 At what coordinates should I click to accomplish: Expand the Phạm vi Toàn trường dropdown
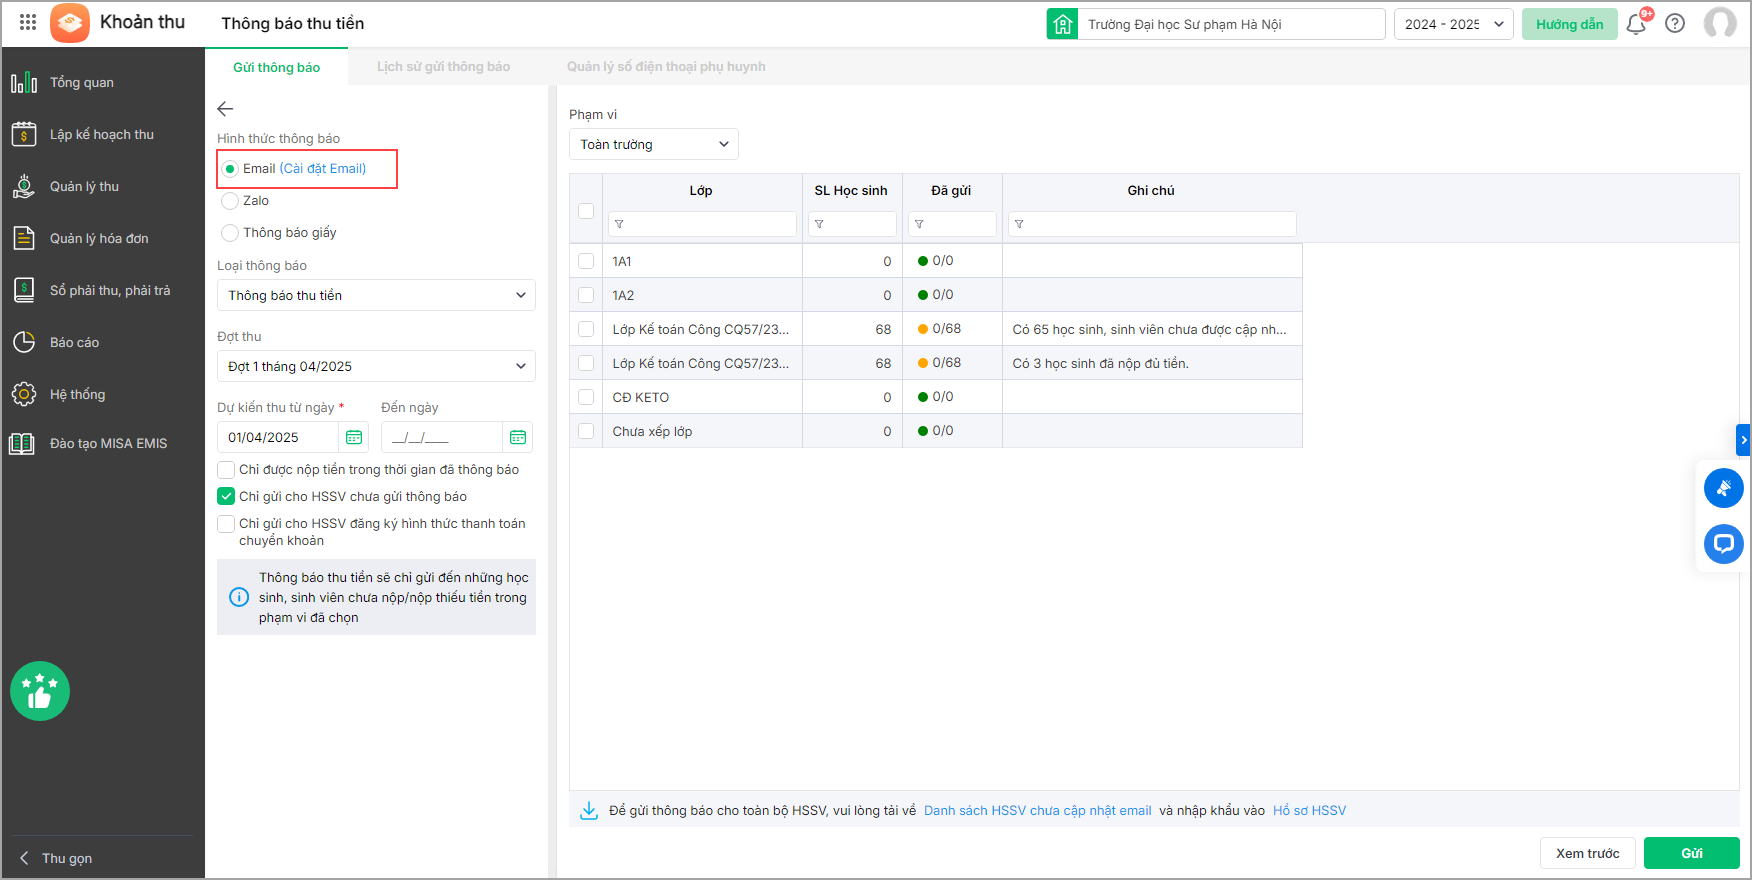(654, 144)
